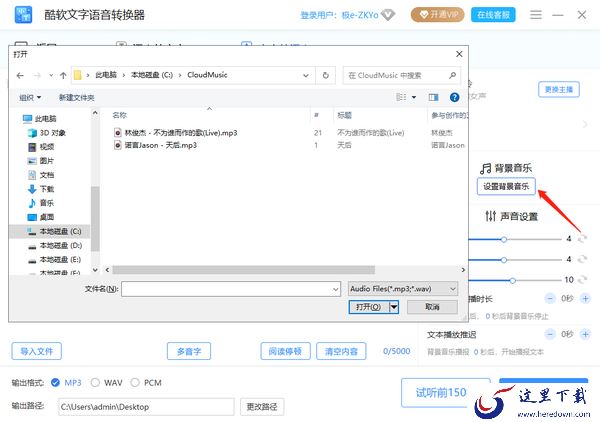Screen dimensions: 600x422
Task: Expand the 打开 button split arrow
Action: [x=394, y=307]
